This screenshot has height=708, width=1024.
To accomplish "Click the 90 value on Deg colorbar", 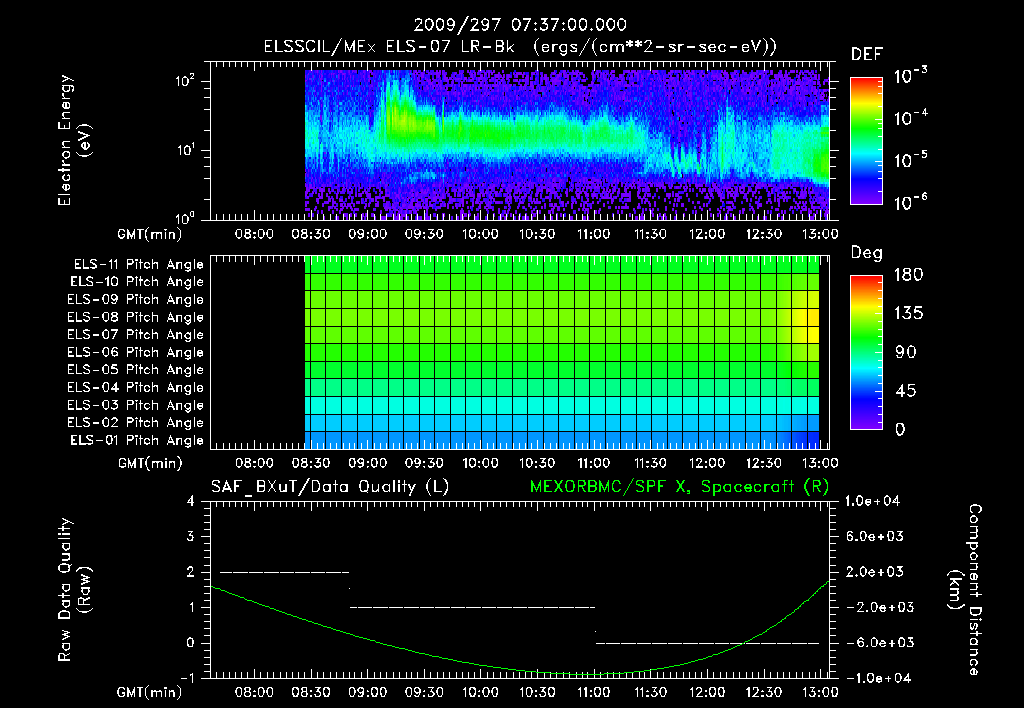I will pos(906,352).
